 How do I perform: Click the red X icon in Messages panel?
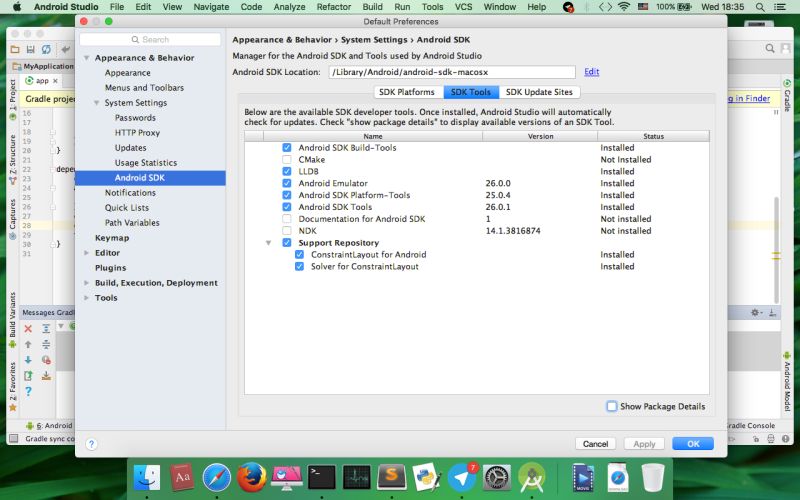click(28, 329)
